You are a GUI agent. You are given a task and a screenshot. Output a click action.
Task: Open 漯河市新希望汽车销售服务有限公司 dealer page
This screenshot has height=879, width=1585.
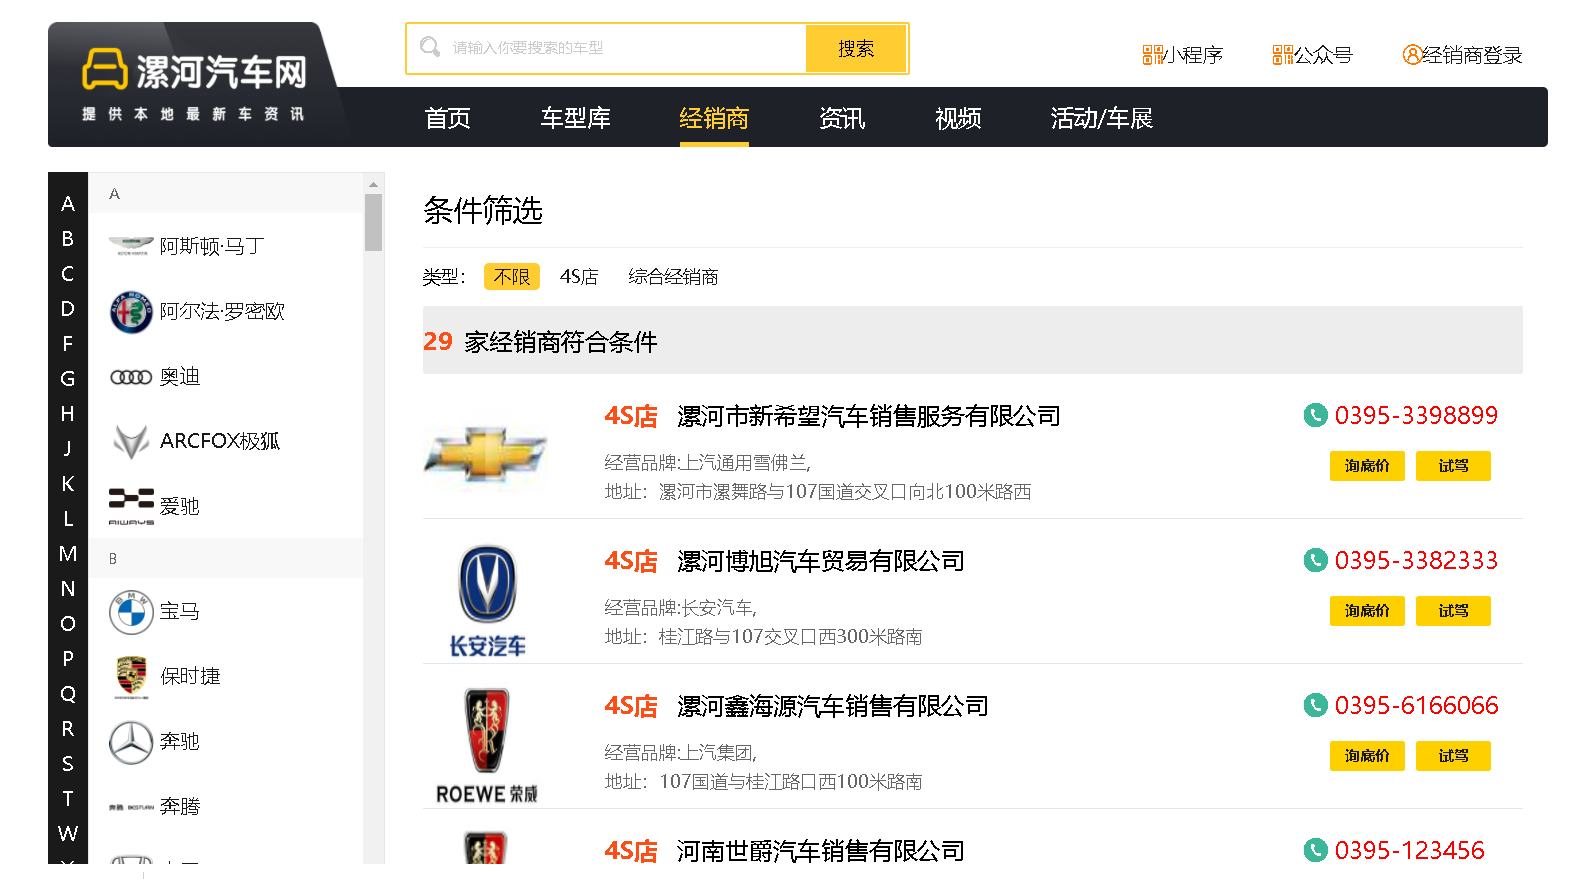coord(868,416)
